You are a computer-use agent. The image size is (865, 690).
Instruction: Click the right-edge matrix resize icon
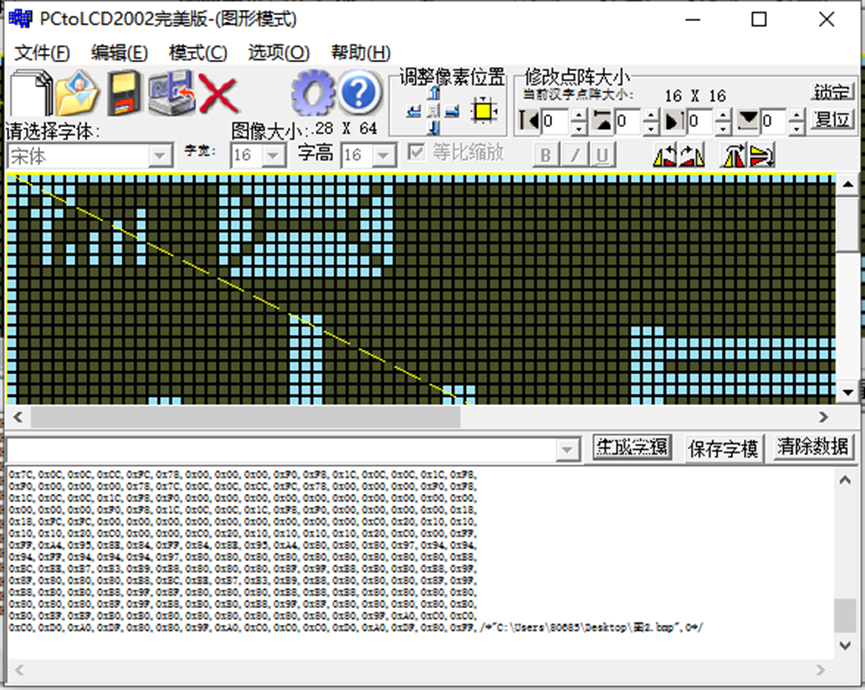pyautogui.click(x=674, y=121)
